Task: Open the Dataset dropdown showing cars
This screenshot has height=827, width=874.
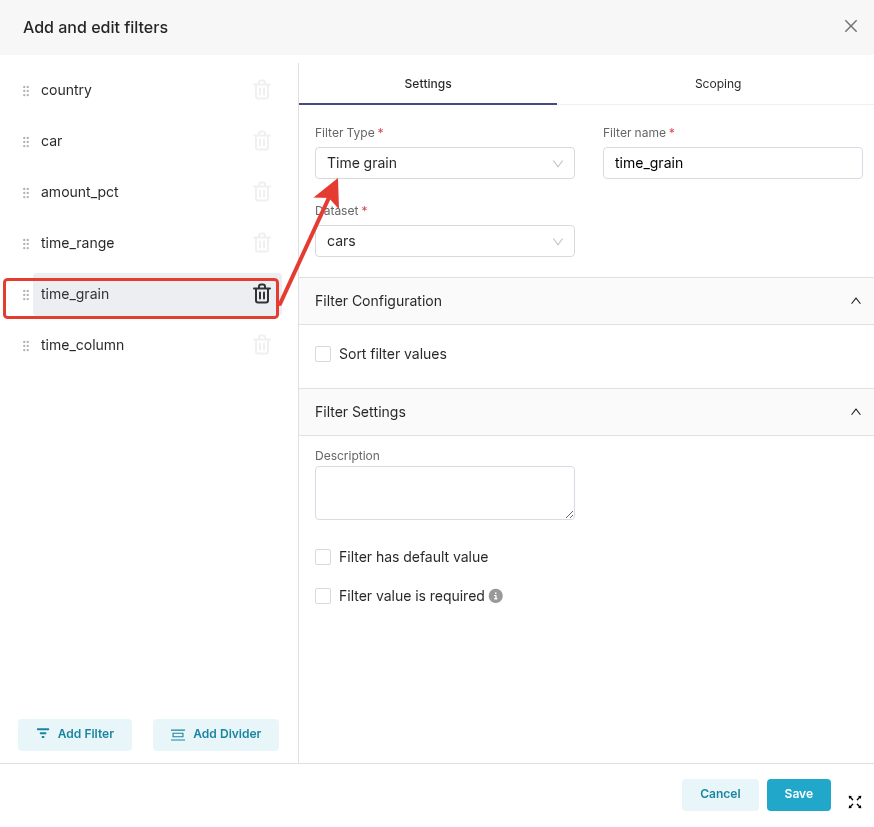Action: 444,241
